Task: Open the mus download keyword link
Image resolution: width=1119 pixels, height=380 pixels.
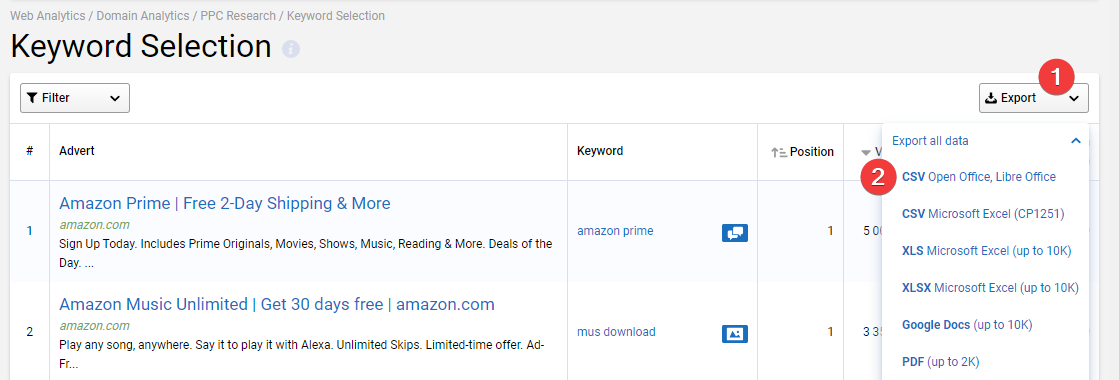Action: [617, 331]
